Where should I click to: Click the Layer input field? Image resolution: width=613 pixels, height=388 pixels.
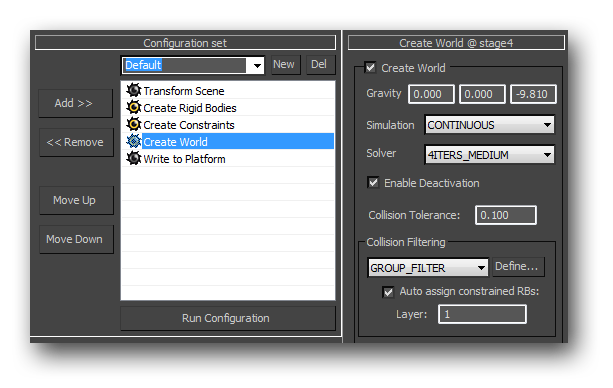point(482,314)
